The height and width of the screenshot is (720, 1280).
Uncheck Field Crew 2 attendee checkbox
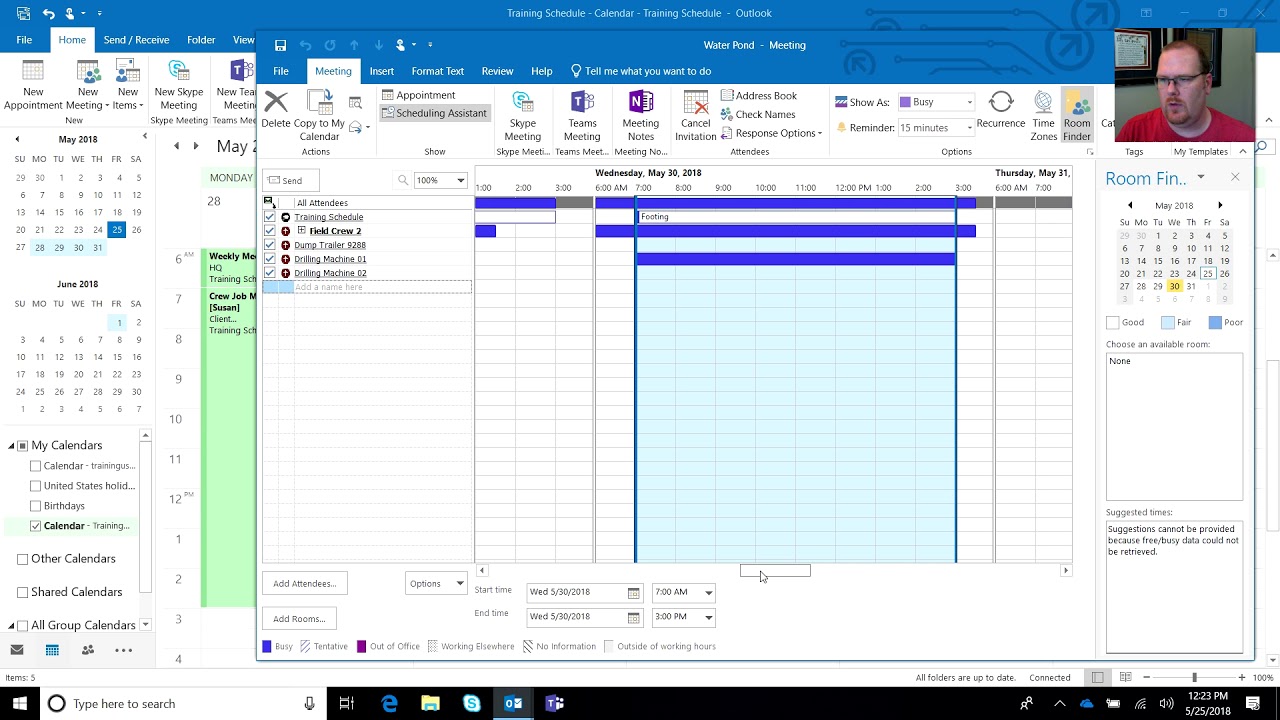(x=270, y=231)
